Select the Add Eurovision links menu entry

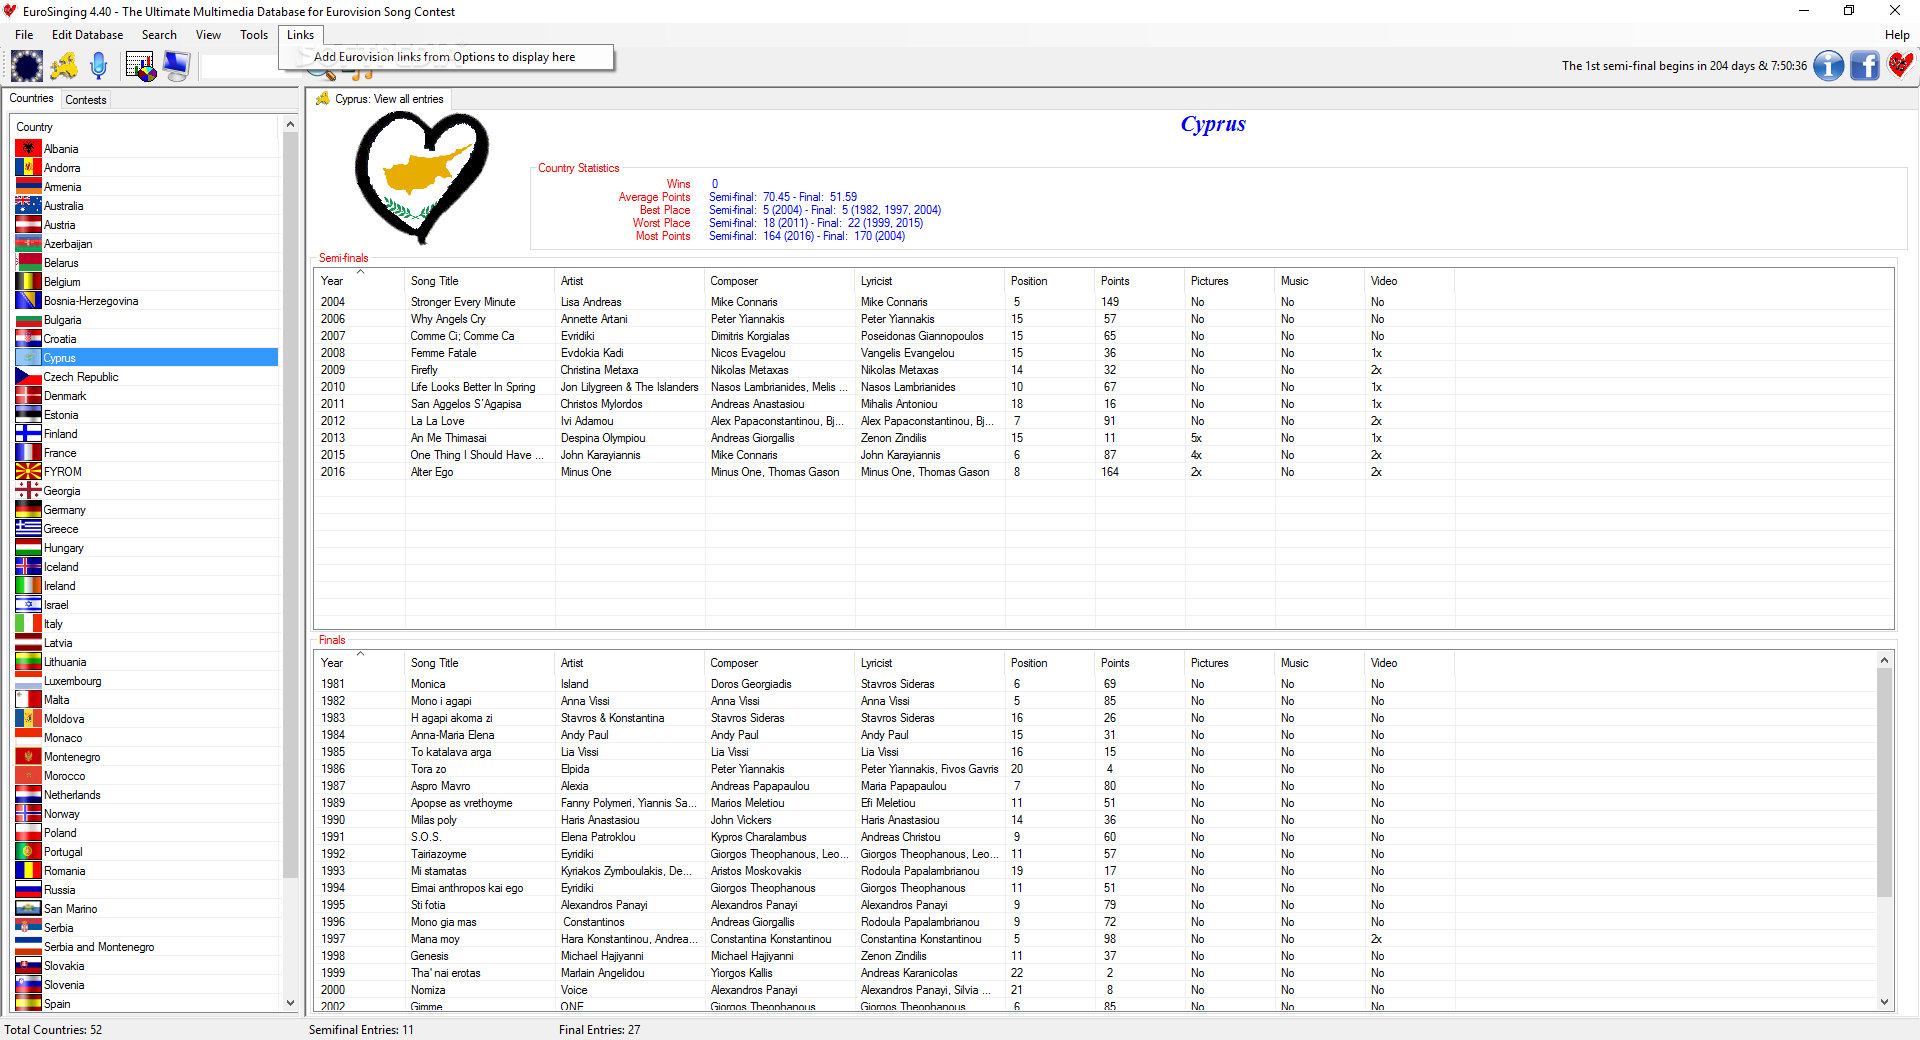(444, 57)
